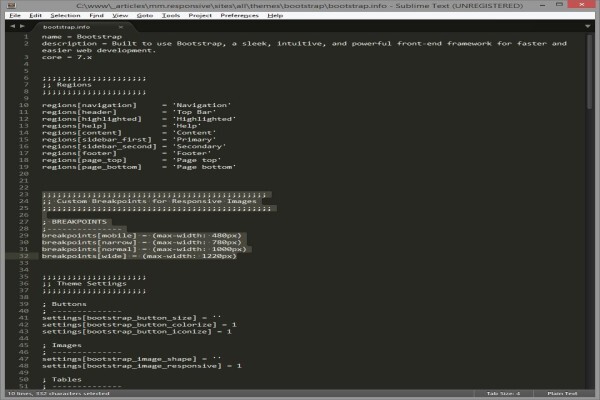The width and height of the screenshot is (600, 400).
Task: Click the selection status in status bar
Action: click(x=59, y=393)
